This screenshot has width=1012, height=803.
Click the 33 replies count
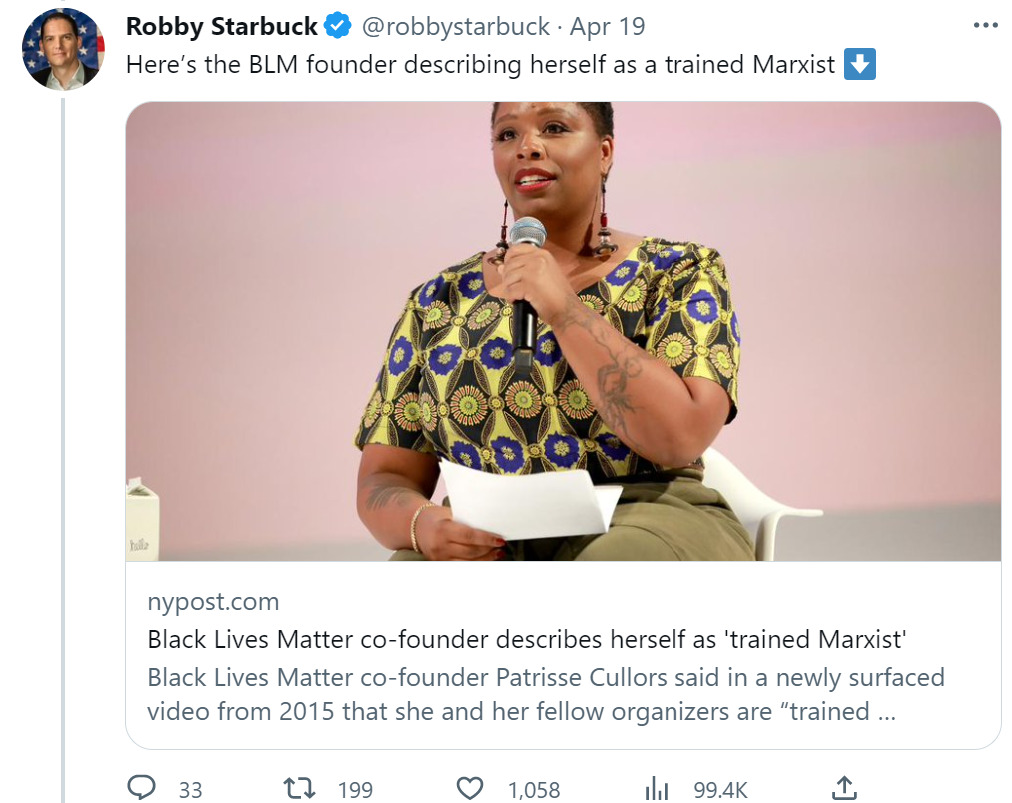click(x=190, y=789)
